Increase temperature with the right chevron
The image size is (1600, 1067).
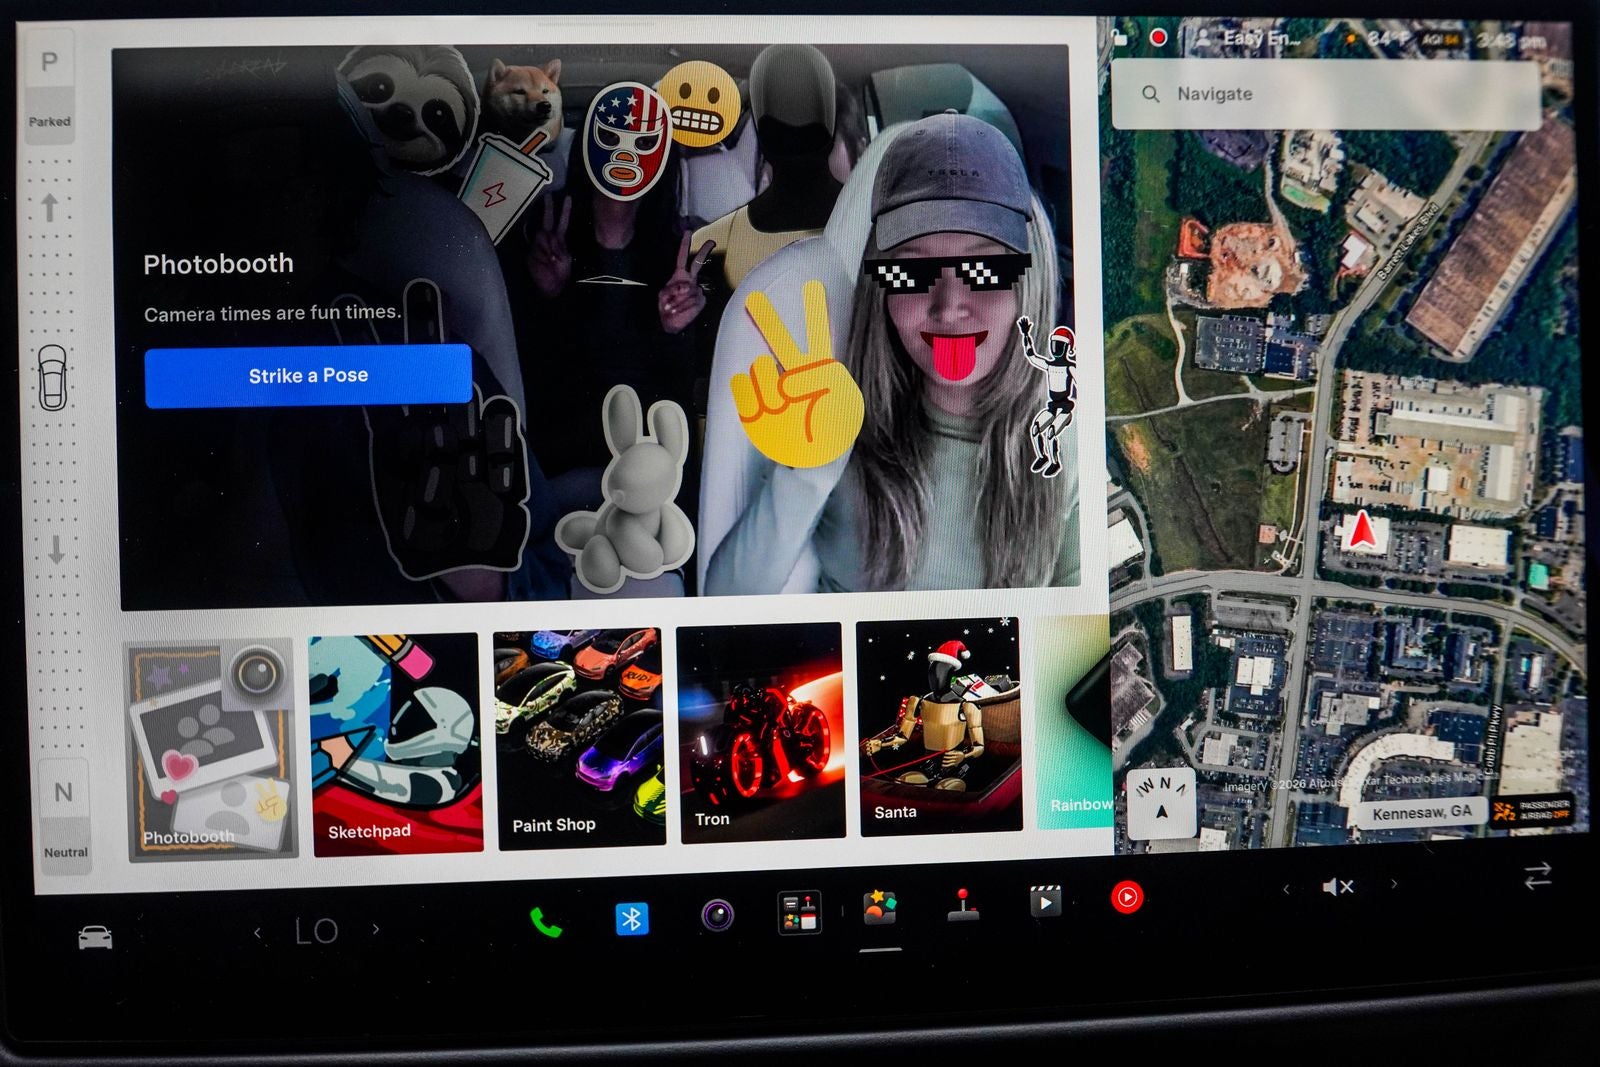click(x=376, y=929)
